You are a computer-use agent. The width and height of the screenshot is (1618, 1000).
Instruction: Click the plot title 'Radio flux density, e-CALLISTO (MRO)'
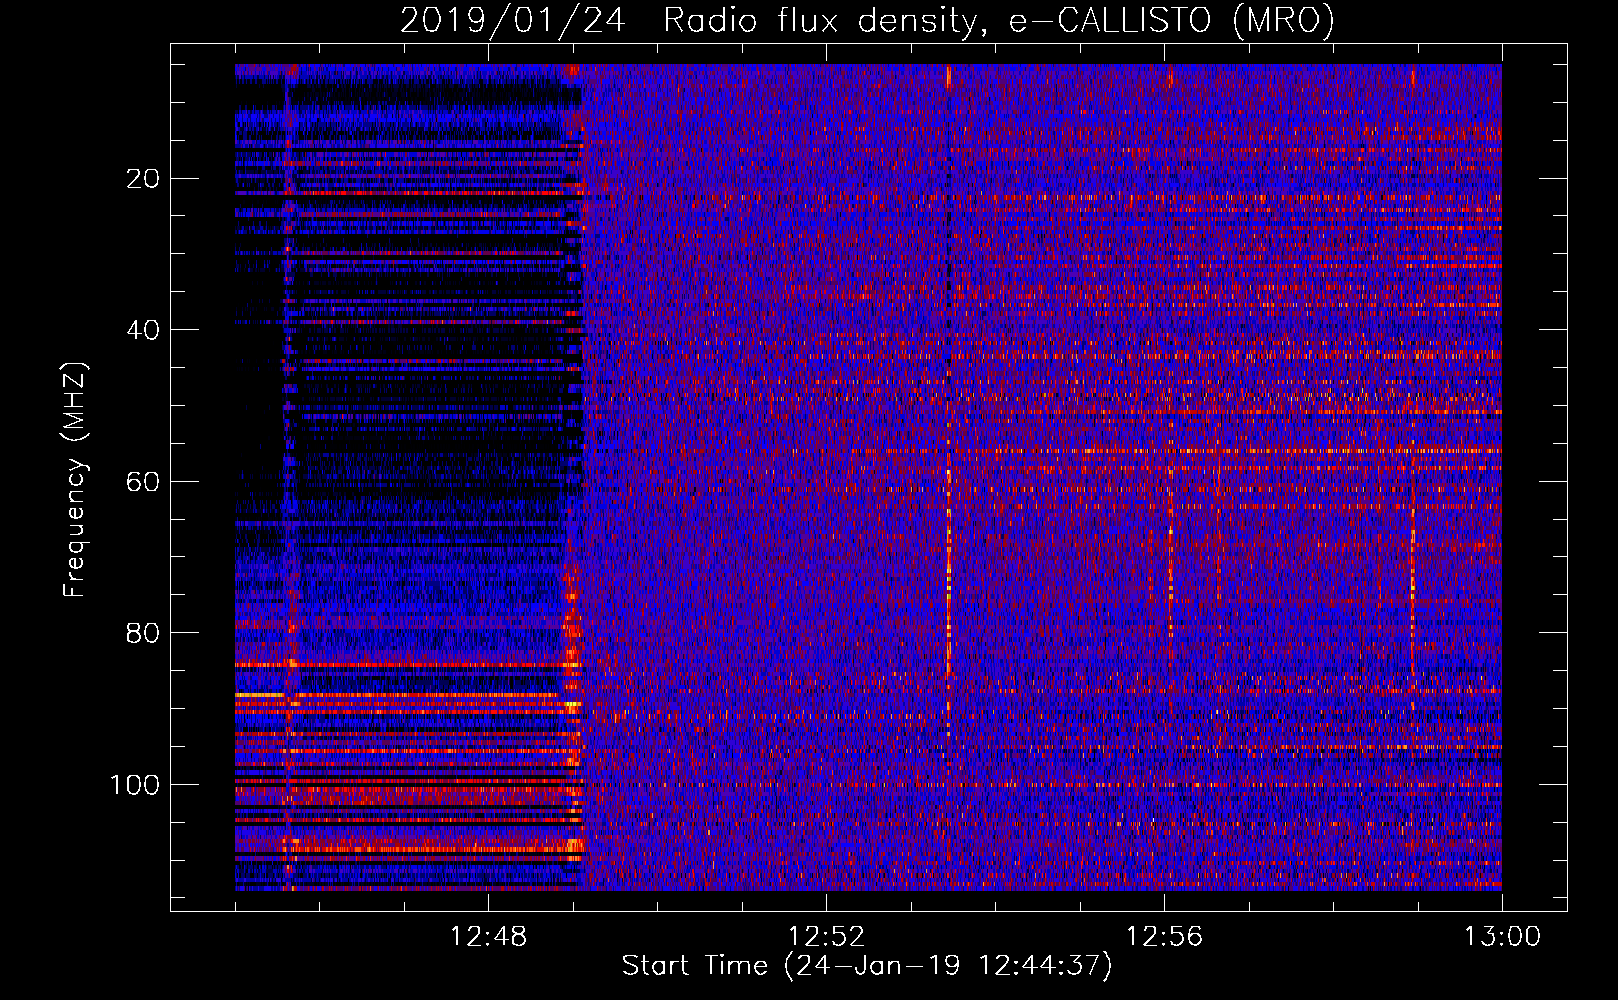[999, 20]
